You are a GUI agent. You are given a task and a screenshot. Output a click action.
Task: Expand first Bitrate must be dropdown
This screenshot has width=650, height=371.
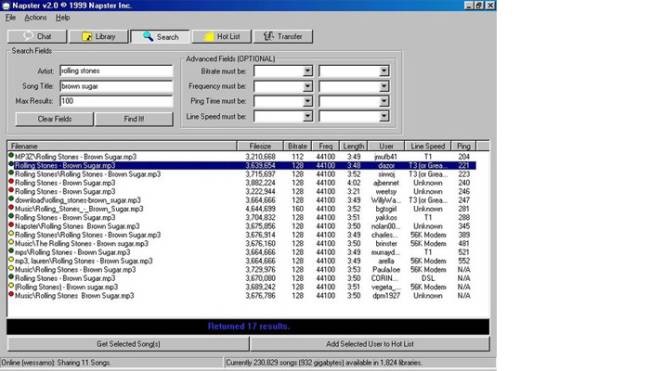click(x=308, y=71)
